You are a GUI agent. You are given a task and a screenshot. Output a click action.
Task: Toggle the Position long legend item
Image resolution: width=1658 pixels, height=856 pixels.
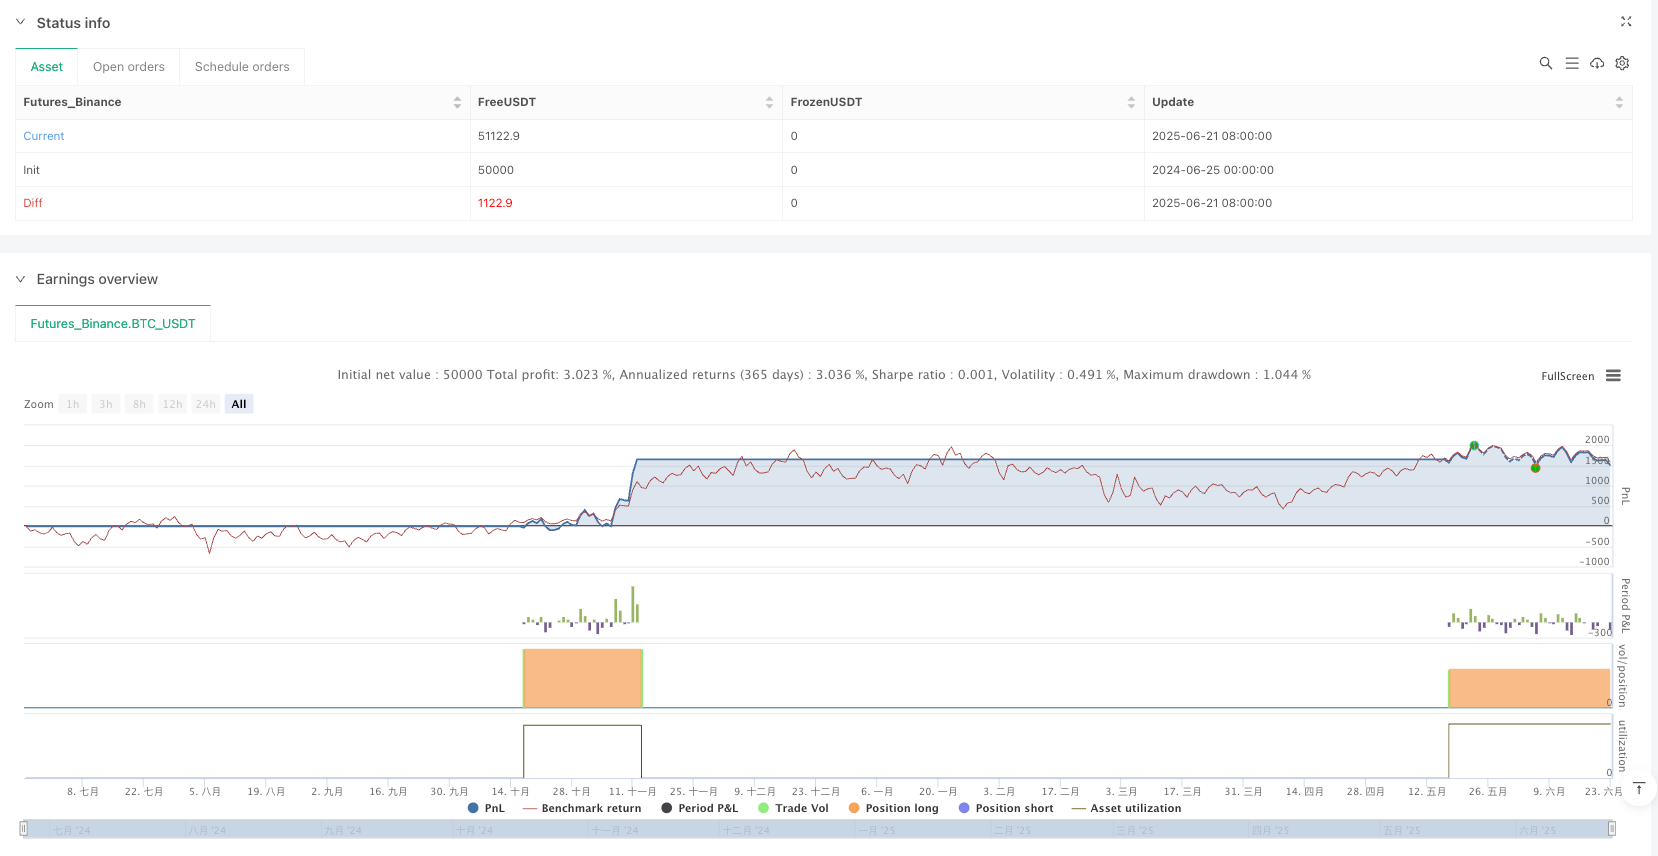coord(893,808)
